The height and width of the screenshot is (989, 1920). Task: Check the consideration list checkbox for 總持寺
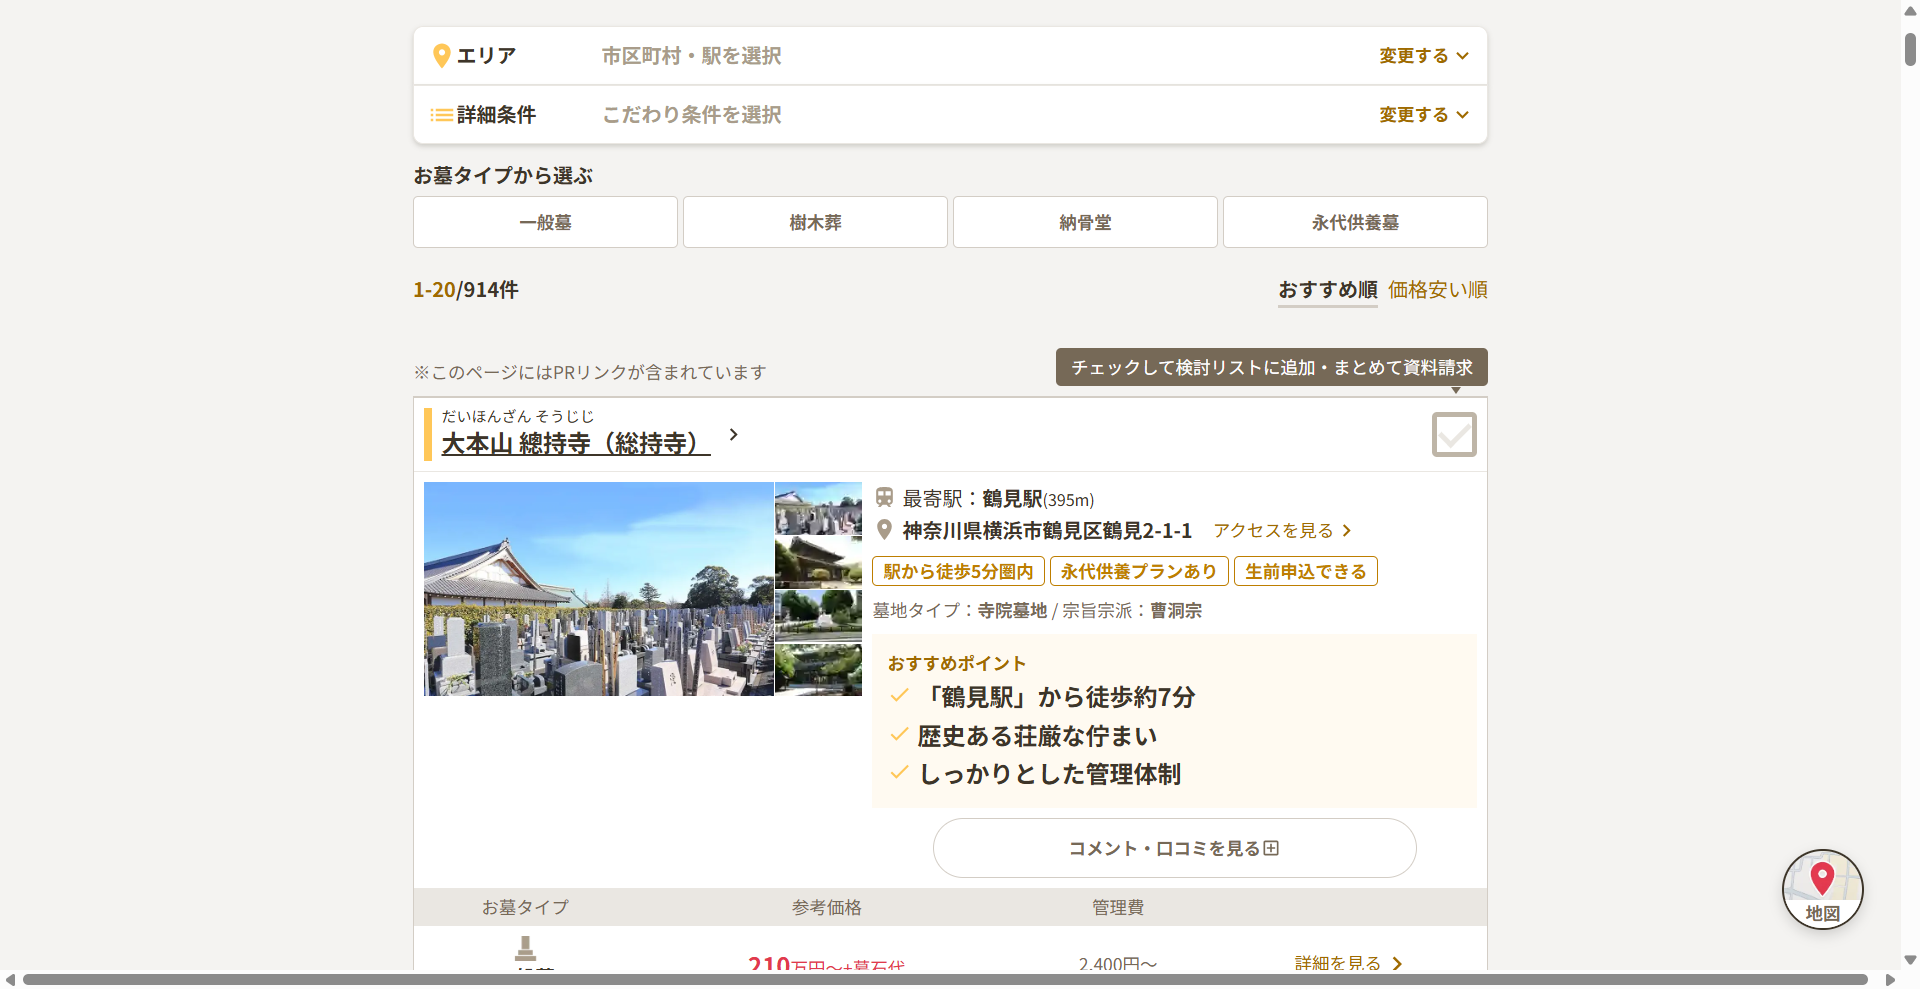(1454, 435)
